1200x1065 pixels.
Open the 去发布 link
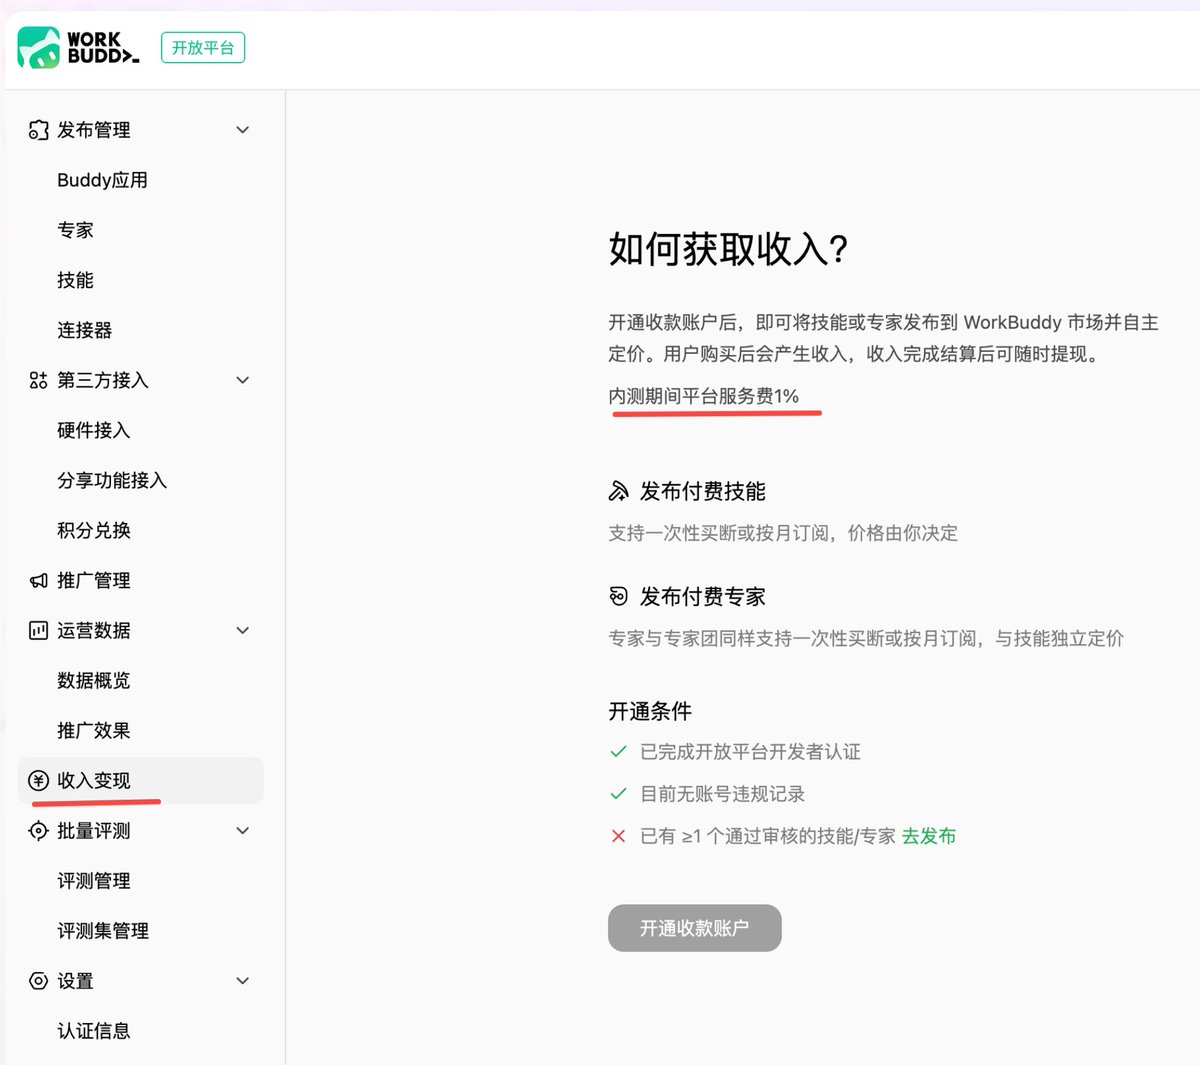coord(929,836)
